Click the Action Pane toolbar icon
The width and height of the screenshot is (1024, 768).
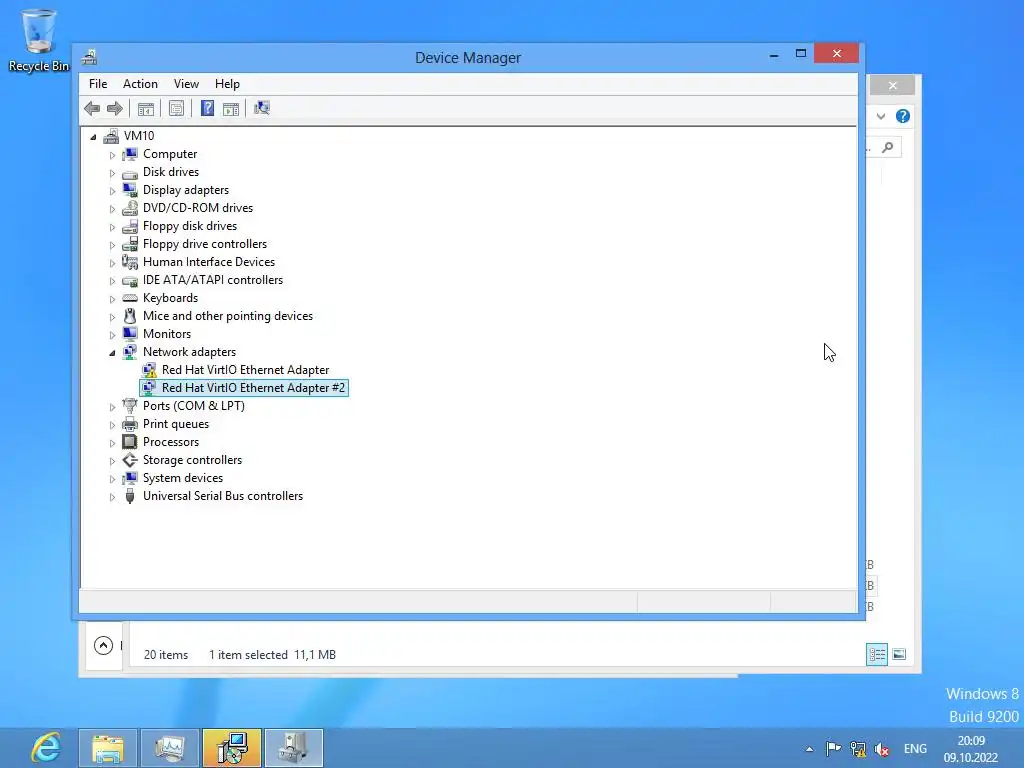[x=231, y=108]
